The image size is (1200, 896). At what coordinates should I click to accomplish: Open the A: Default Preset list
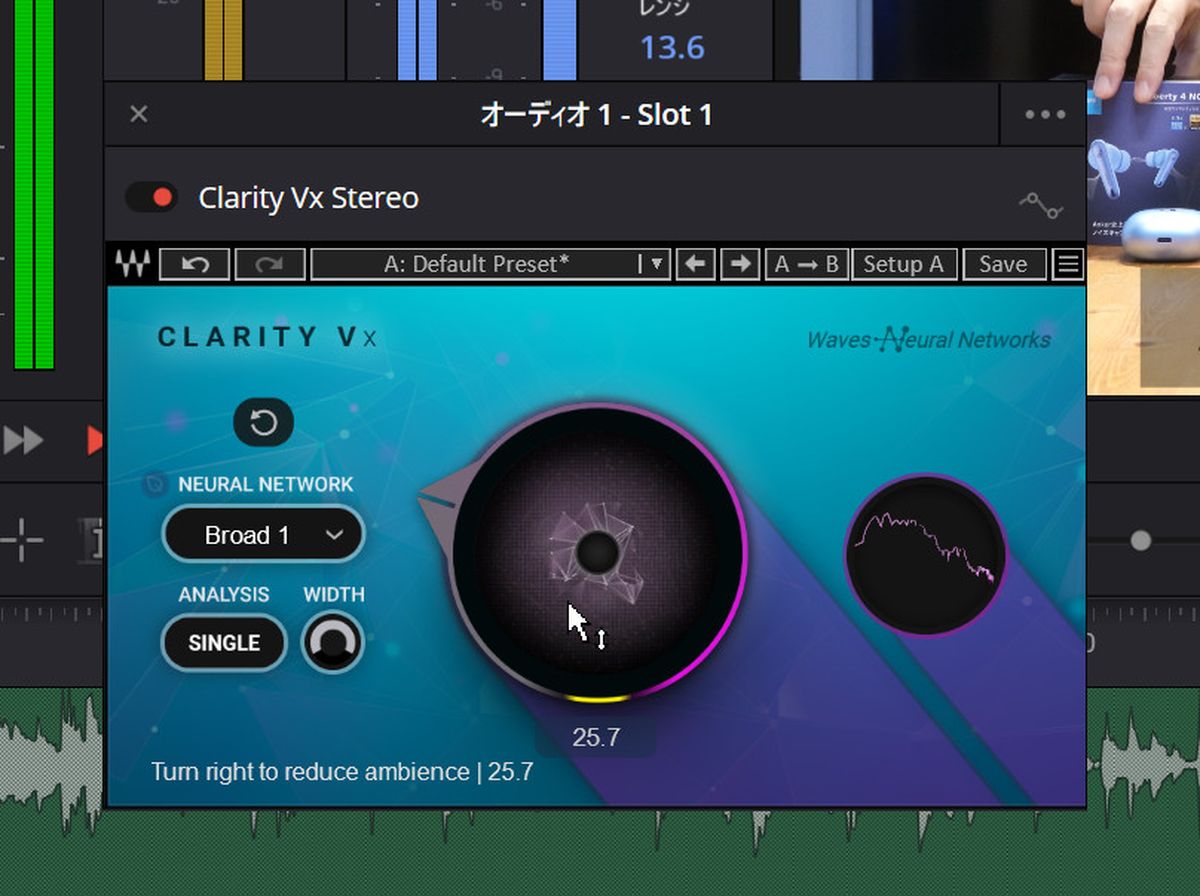point(490,264)
